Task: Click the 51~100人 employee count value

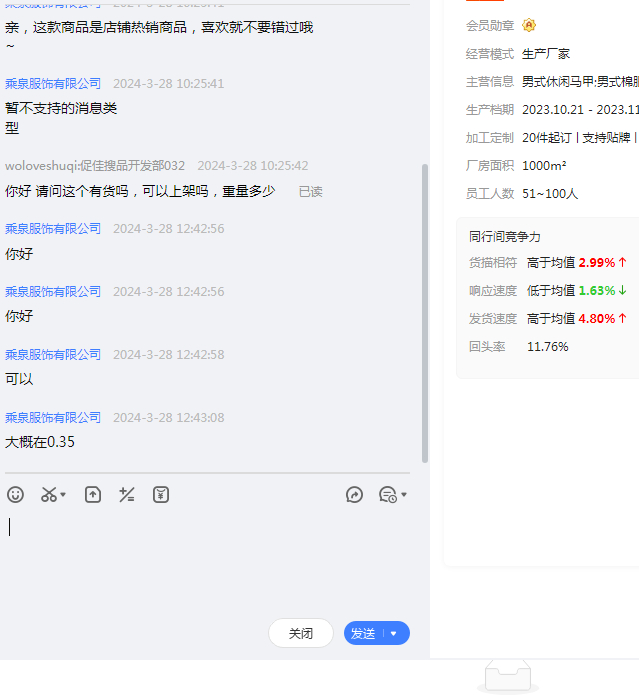Action: (x=550, y=194)
